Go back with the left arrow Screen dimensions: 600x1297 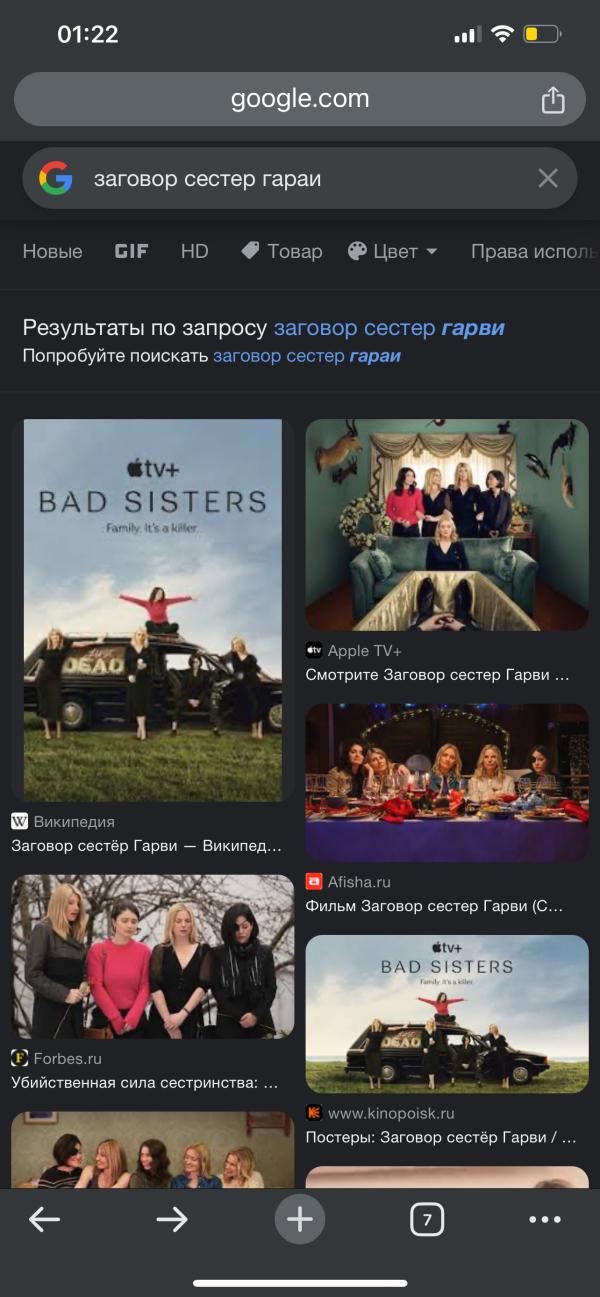coord(45,1219)
